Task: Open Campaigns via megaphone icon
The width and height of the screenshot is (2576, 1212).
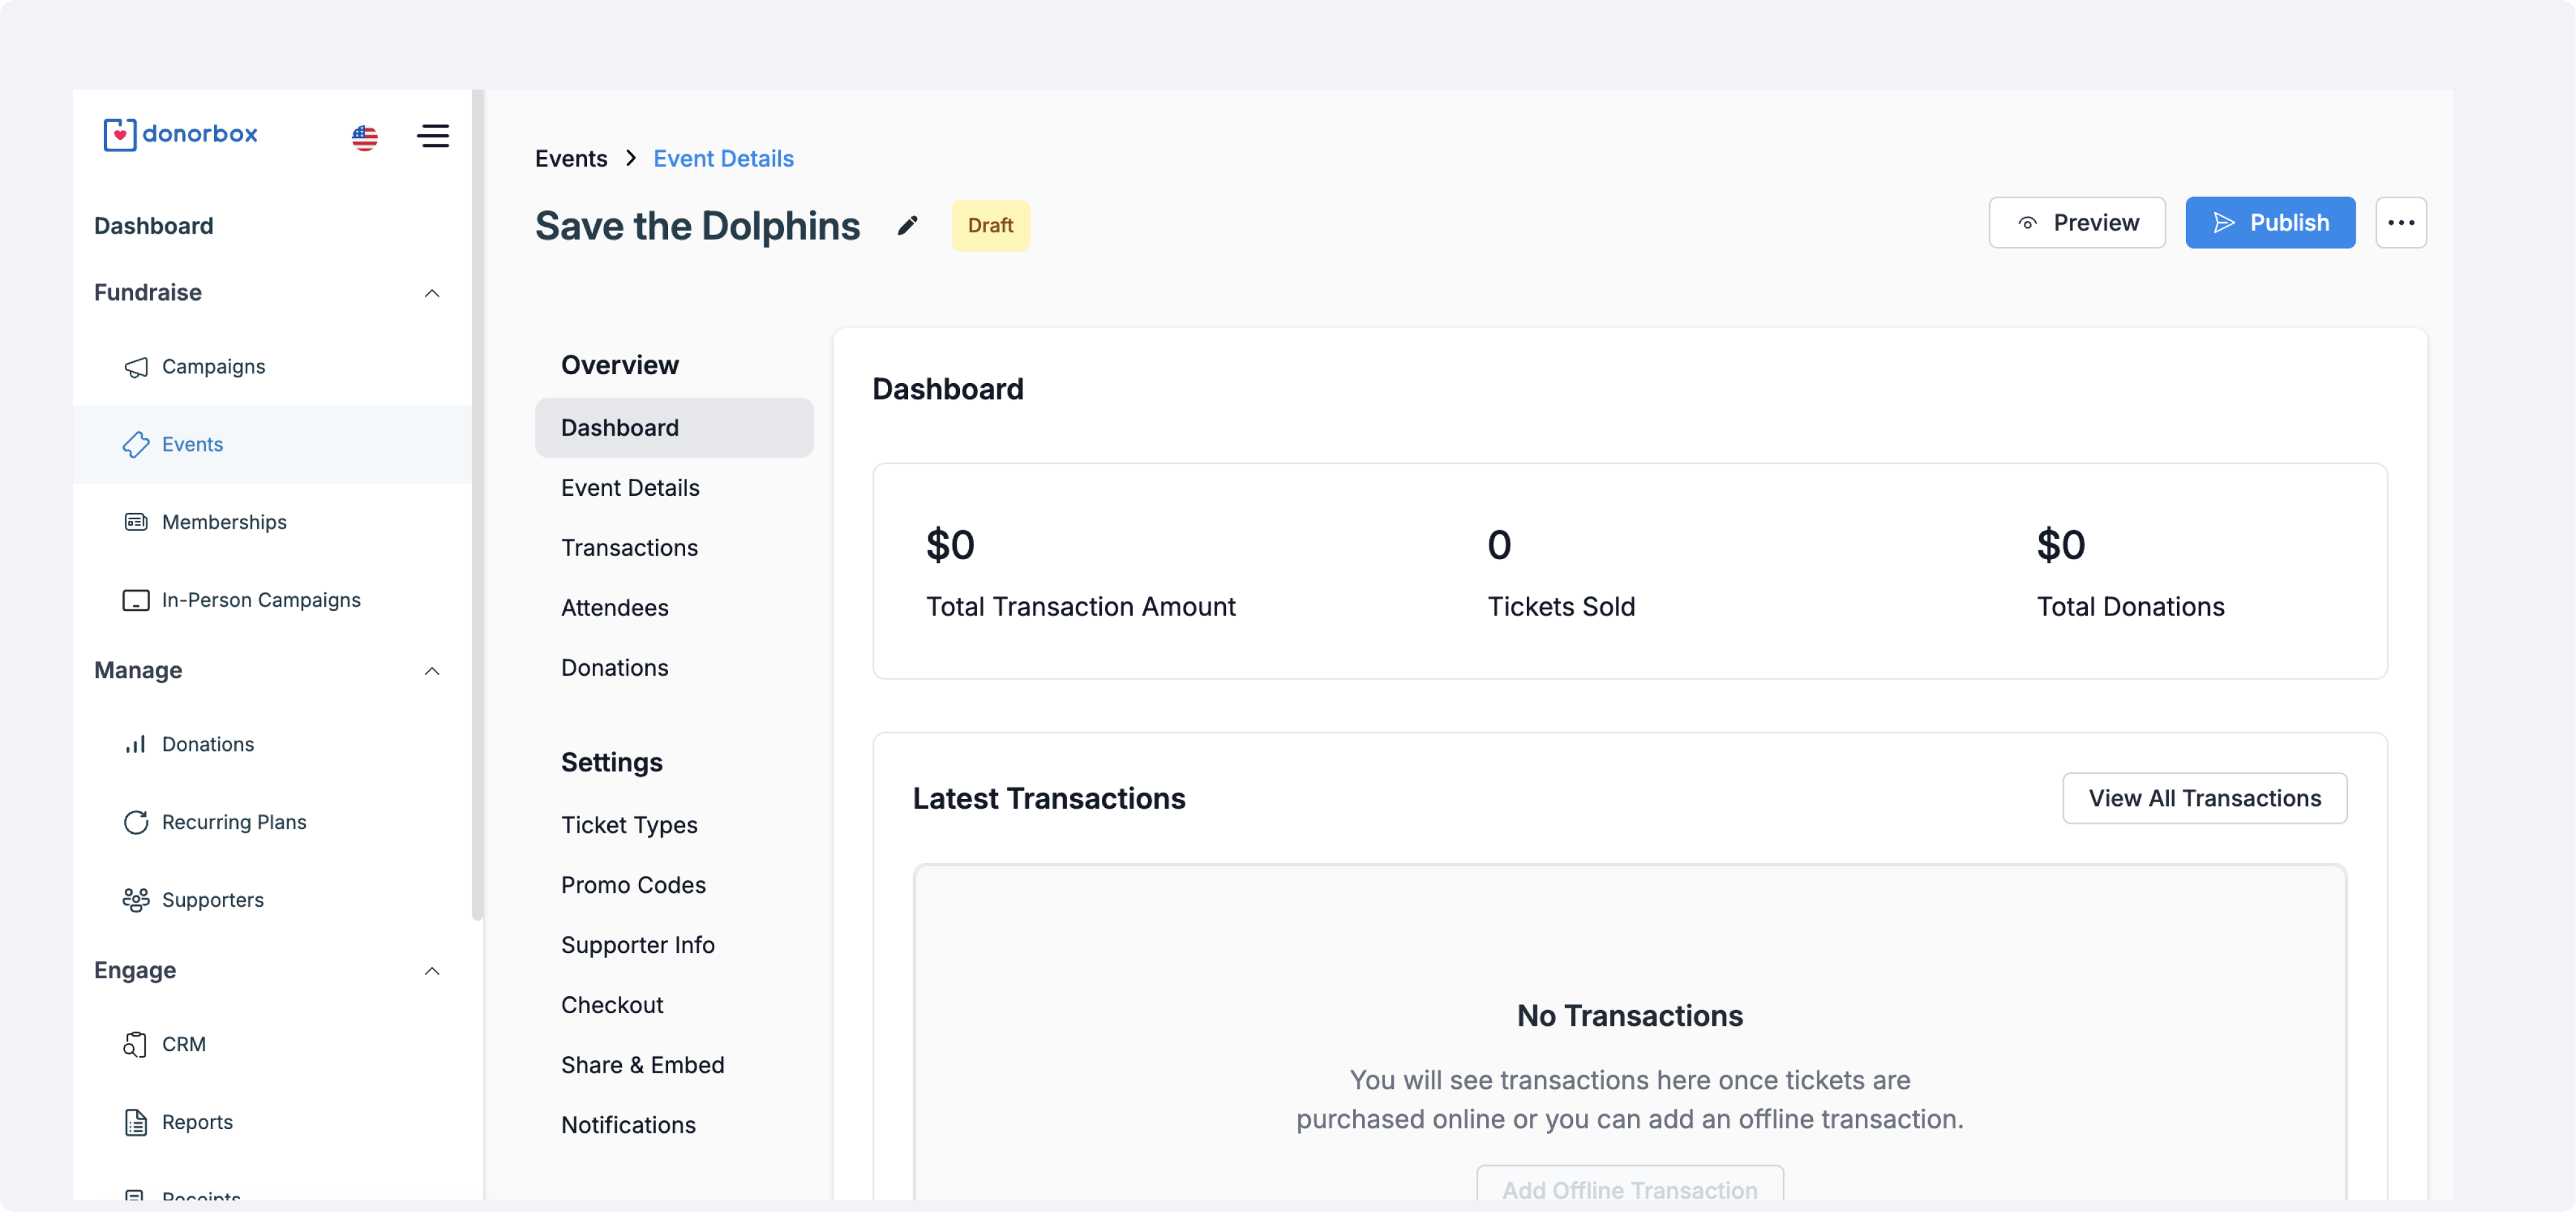Action: pos(136,367)
